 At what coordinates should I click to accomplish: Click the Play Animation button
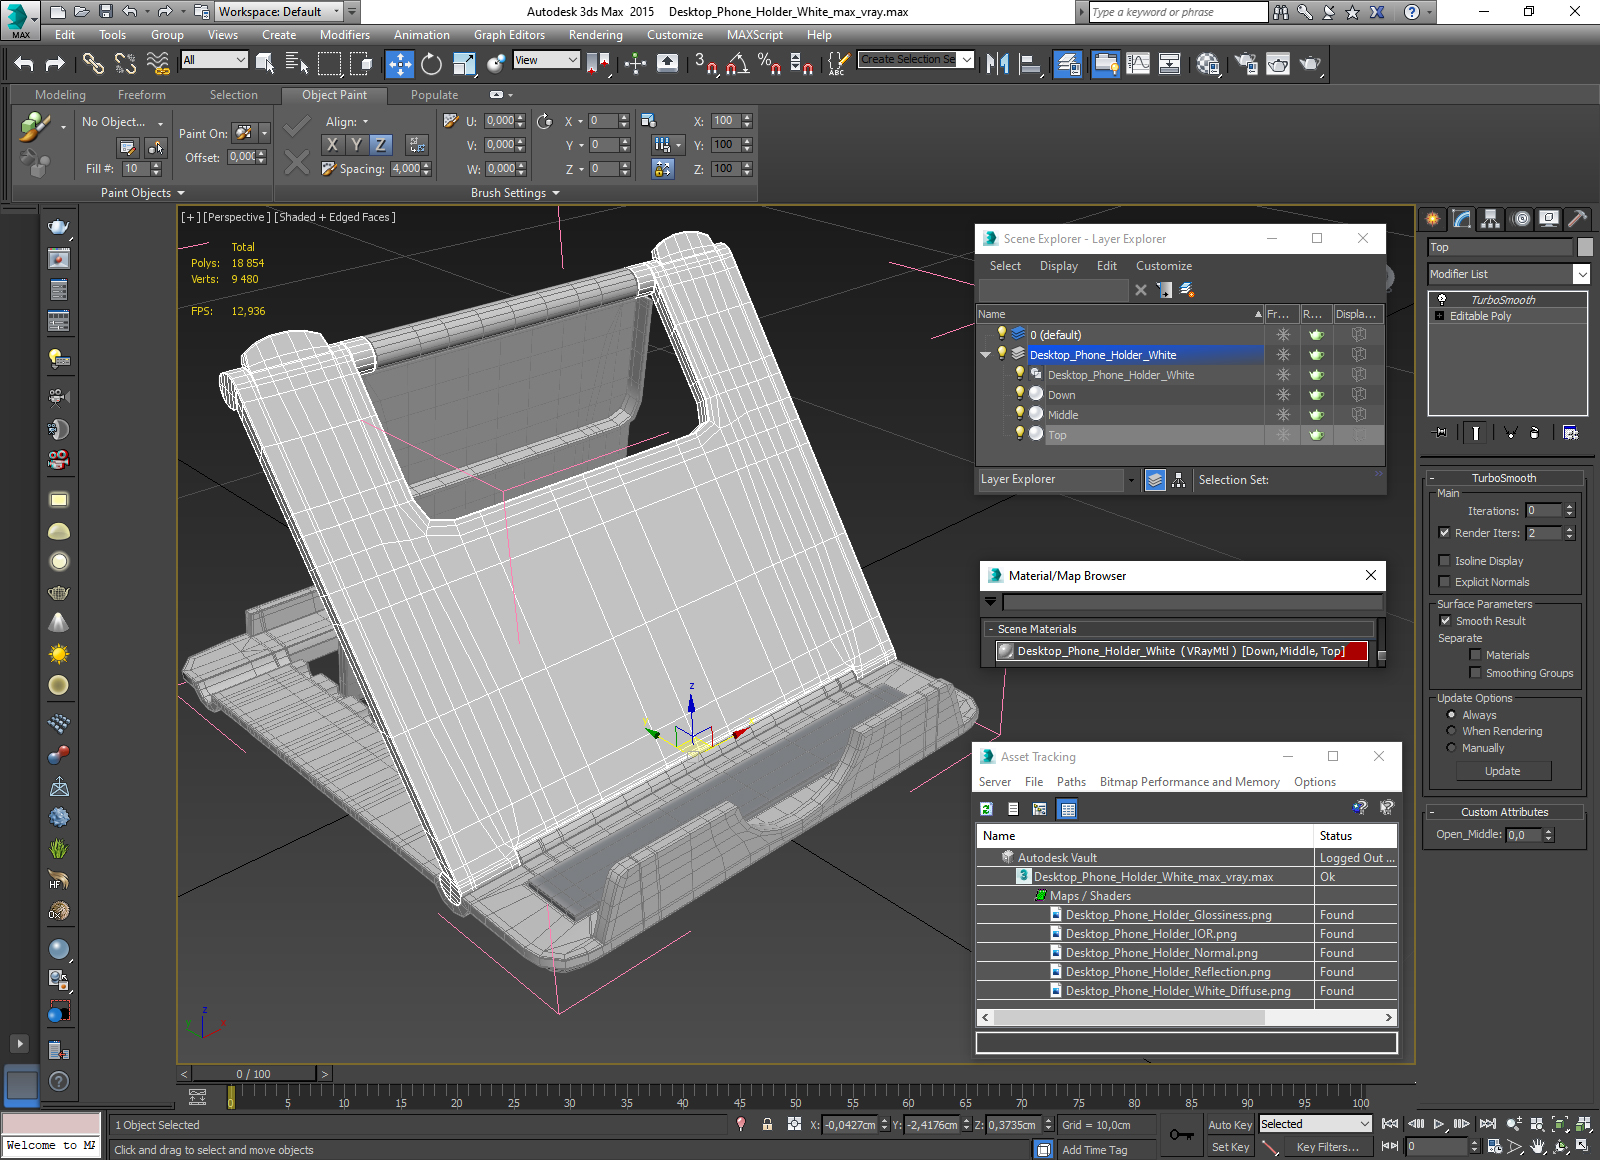(x=1439, y=1124)
